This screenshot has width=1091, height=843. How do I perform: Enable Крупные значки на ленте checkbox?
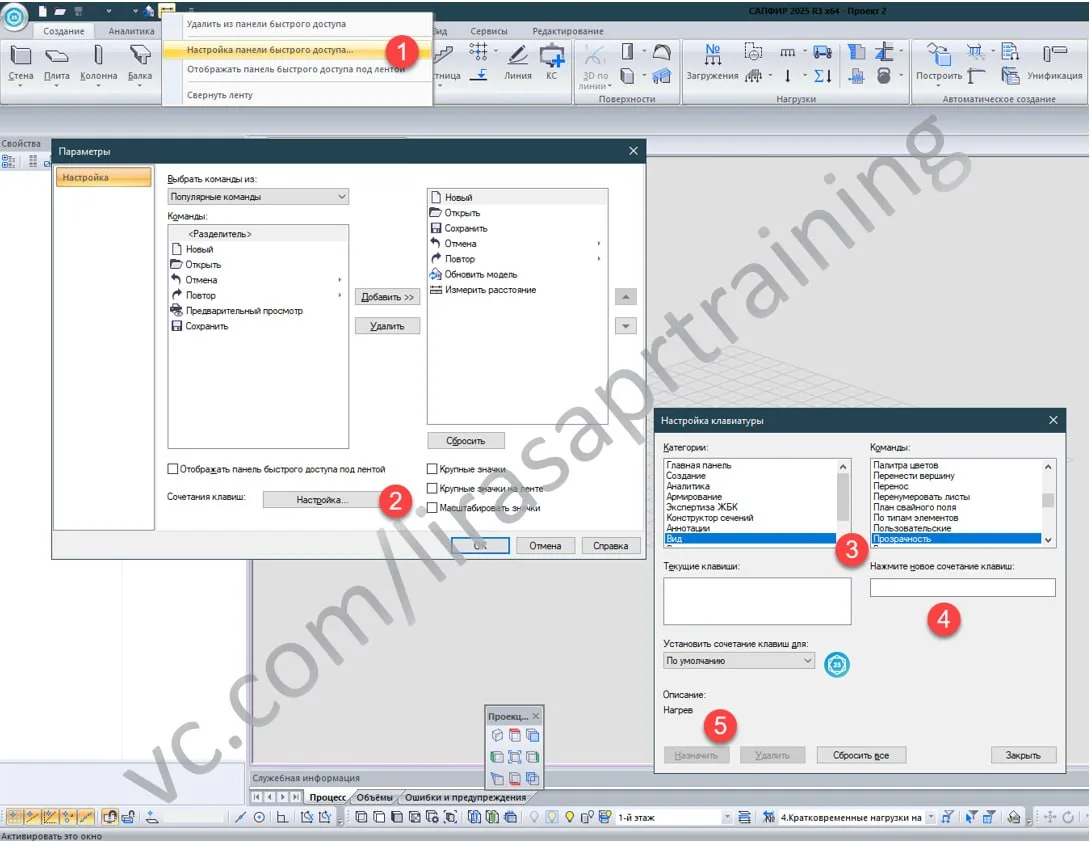point(432,488)
